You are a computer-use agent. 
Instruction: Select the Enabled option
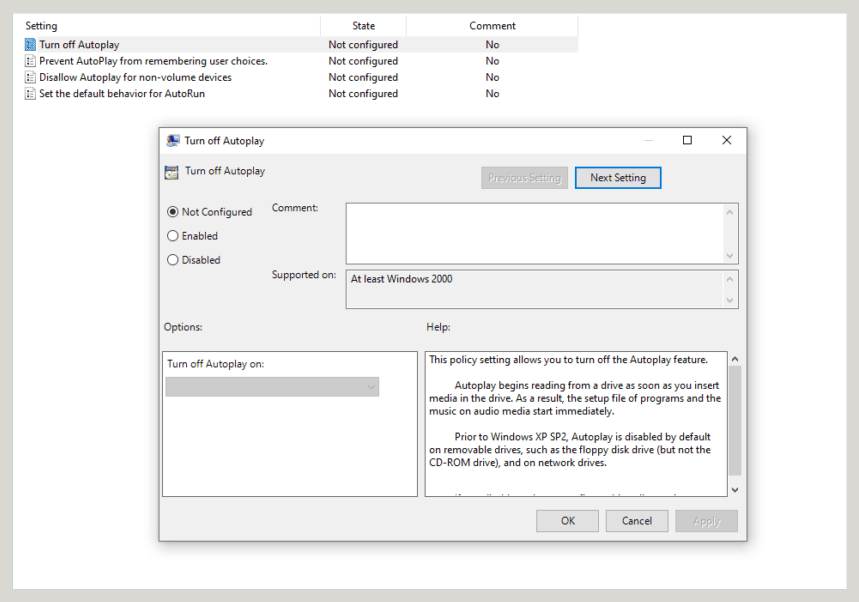[172, 236]
